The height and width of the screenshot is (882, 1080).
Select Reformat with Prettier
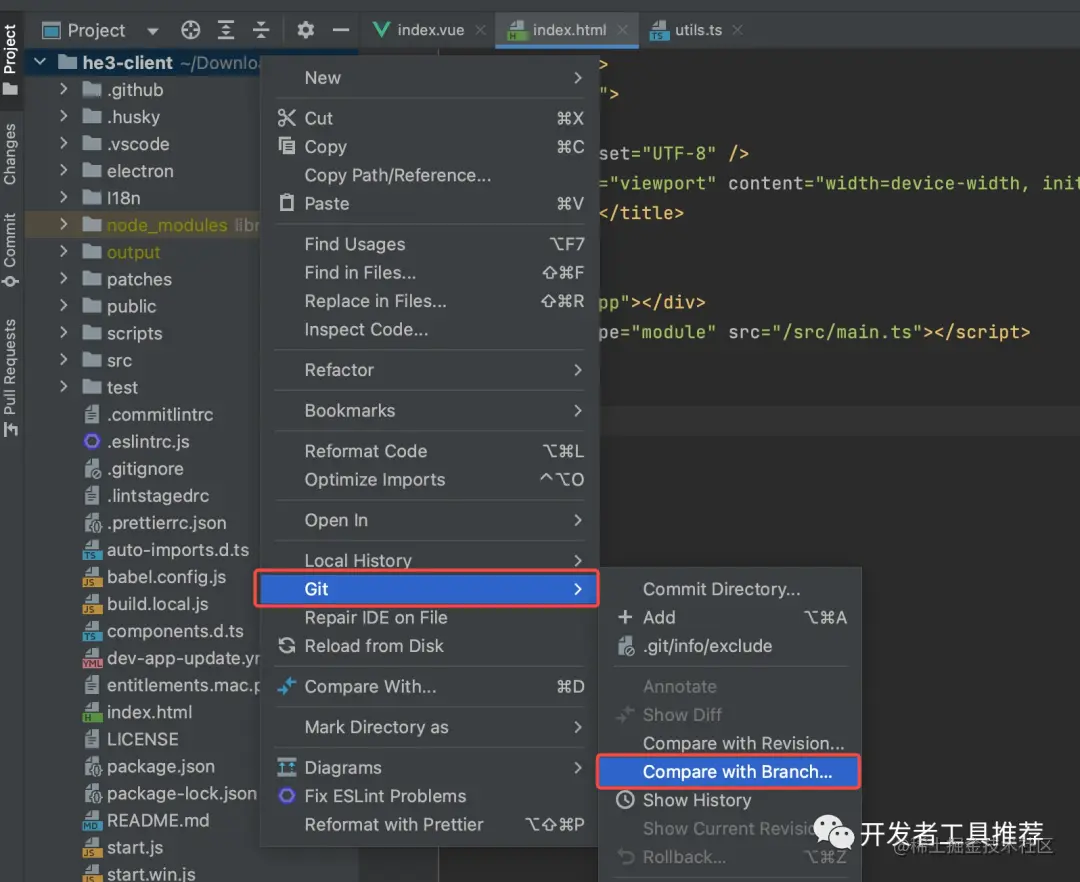coord(430,824)
